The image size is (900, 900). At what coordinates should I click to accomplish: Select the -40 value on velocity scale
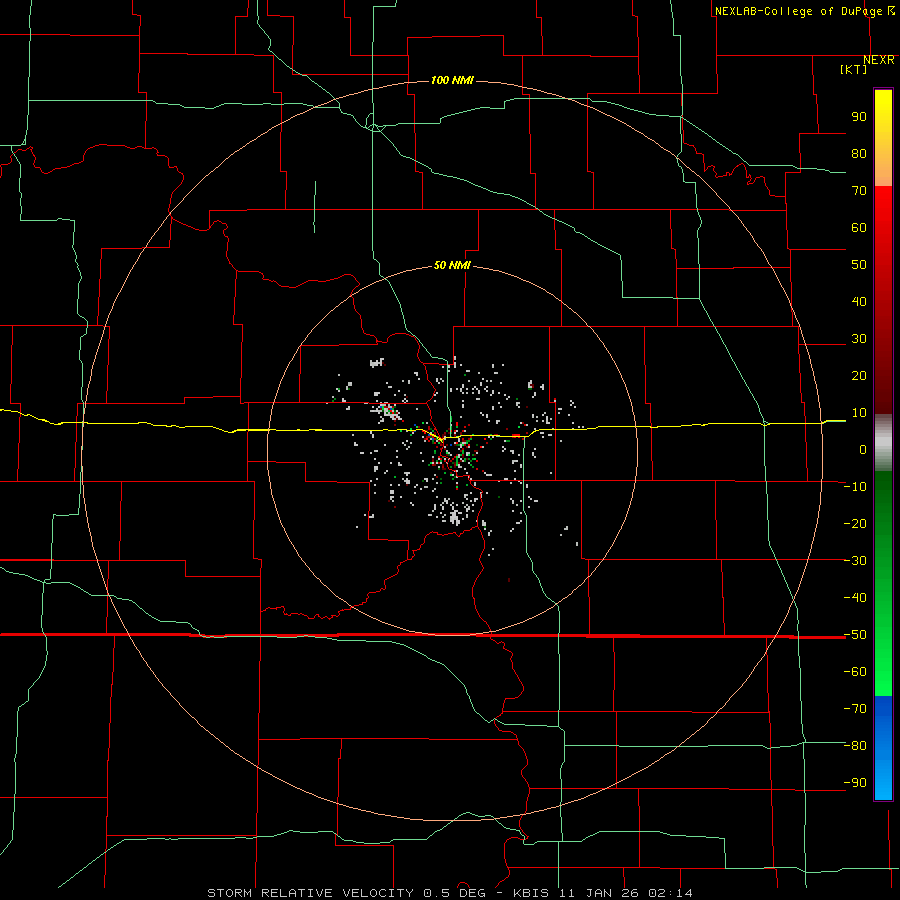[x=855, y=598]
